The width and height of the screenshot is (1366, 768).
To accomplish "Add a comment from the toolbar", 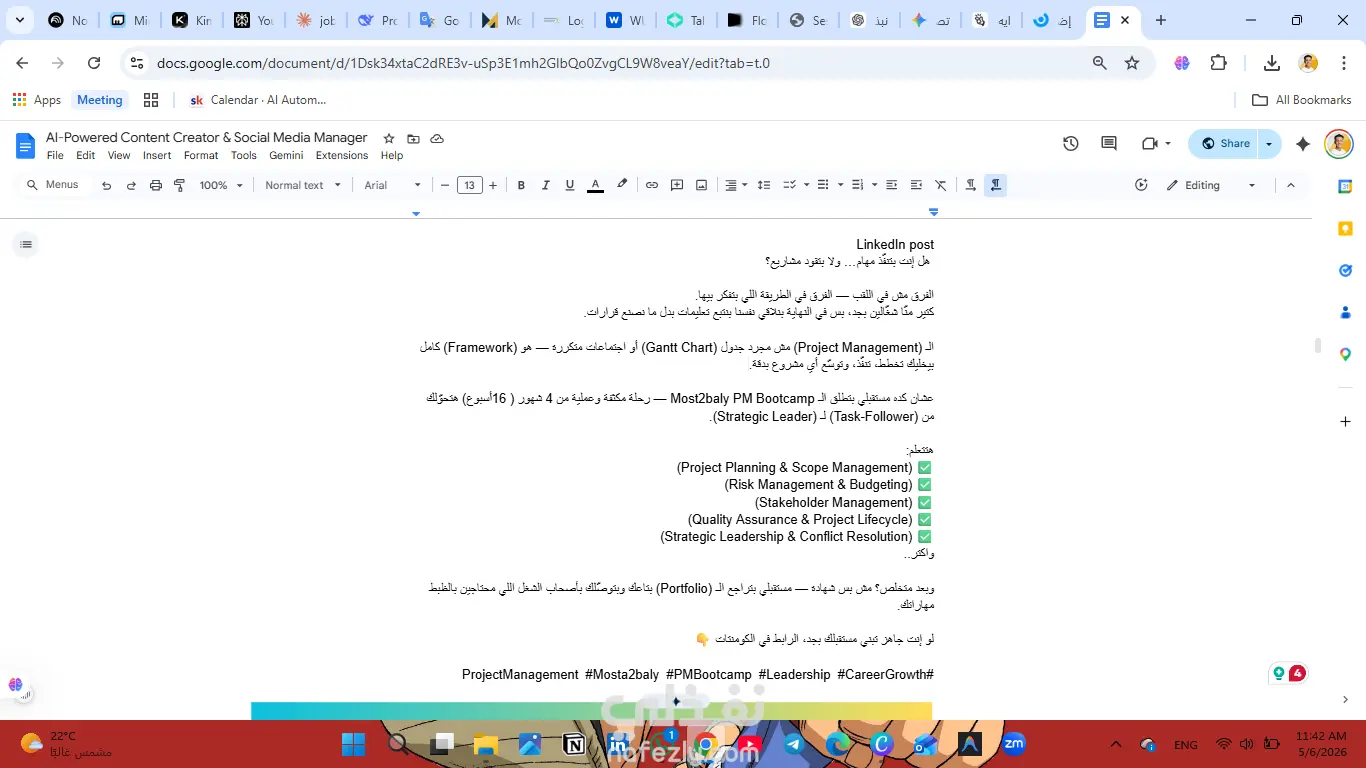I will click(677, 185).
